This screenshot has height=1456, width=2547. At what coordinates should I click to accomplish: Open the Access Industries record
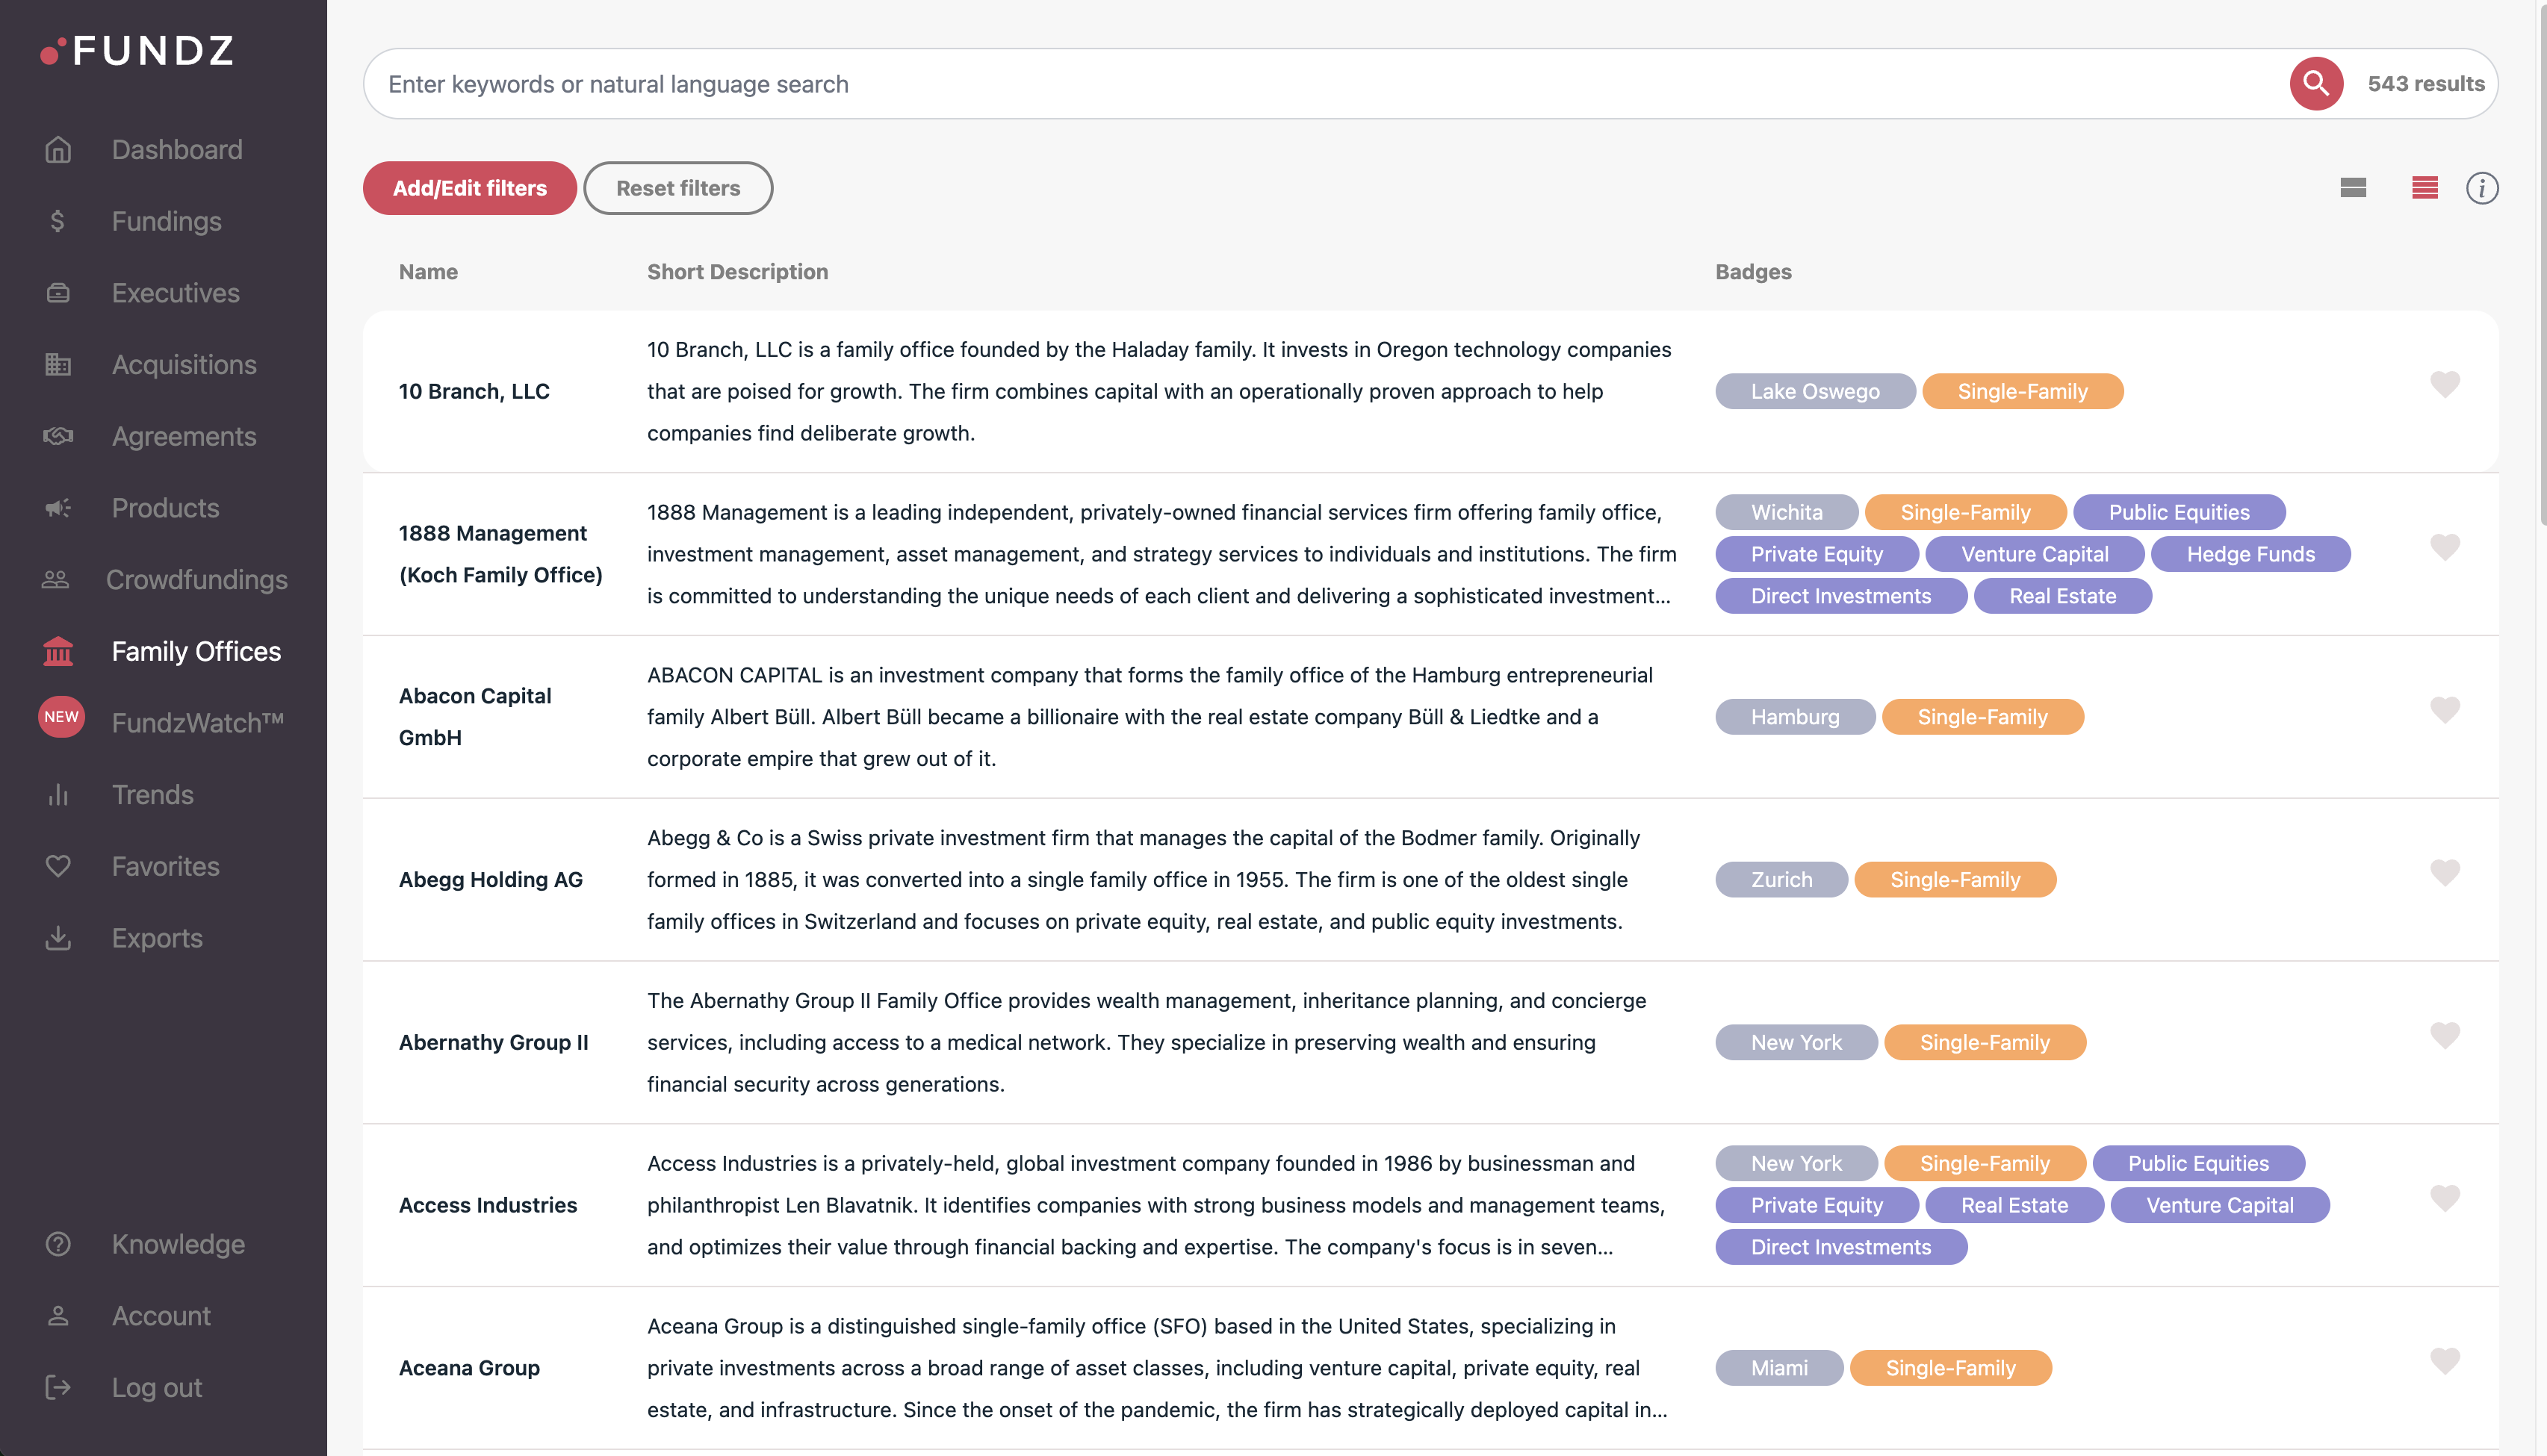click(x=487, y=1205)
